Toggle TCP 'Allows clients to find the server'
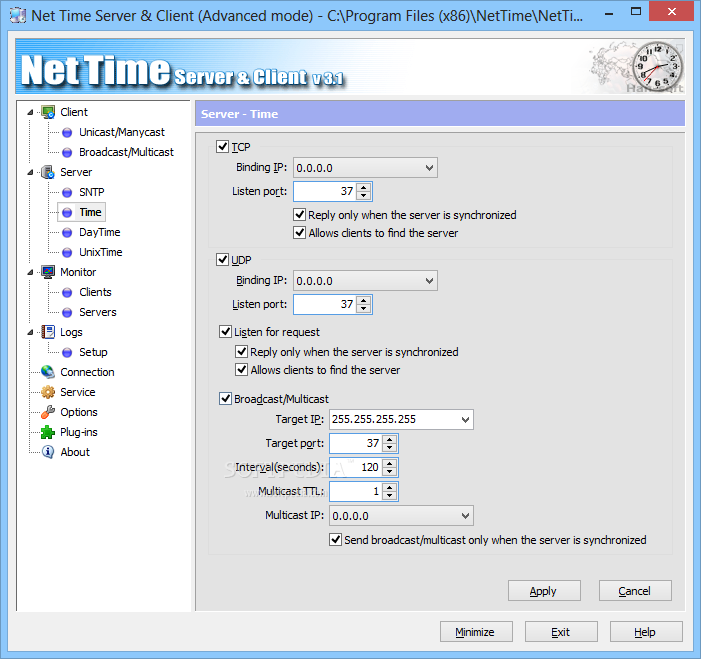This screenshot has height=659, width=701. pyautogui.click(x=300, y=232)
